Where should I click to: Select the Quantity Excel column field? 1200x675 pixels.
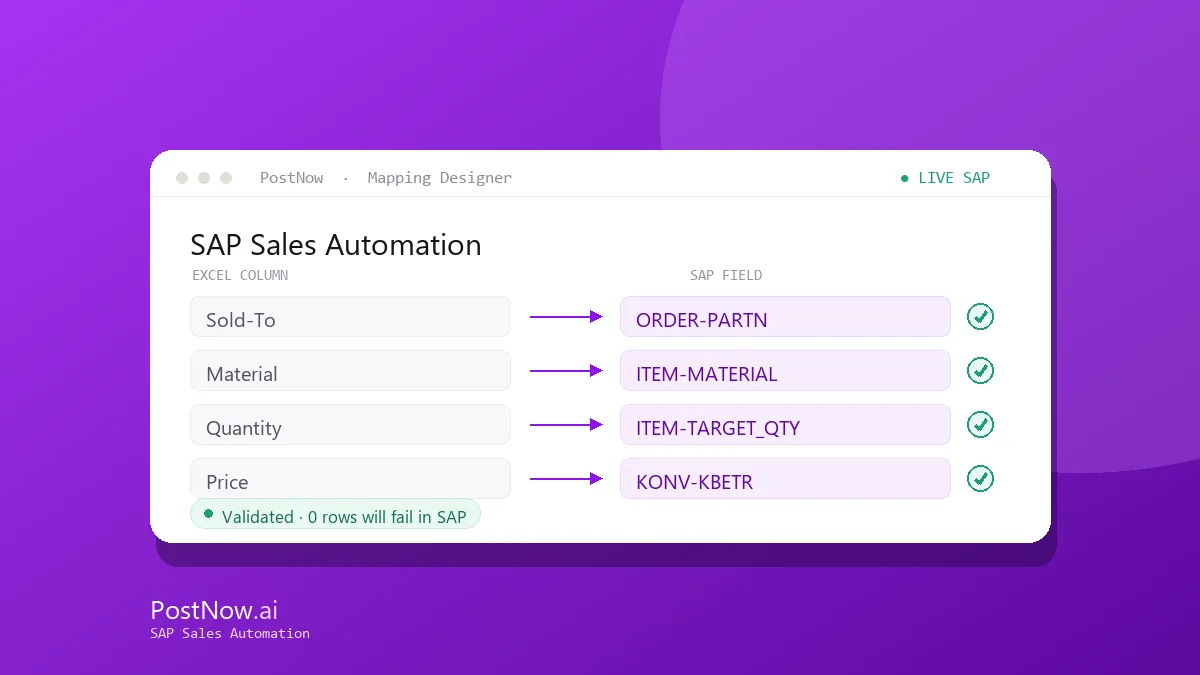coord(350,425)
